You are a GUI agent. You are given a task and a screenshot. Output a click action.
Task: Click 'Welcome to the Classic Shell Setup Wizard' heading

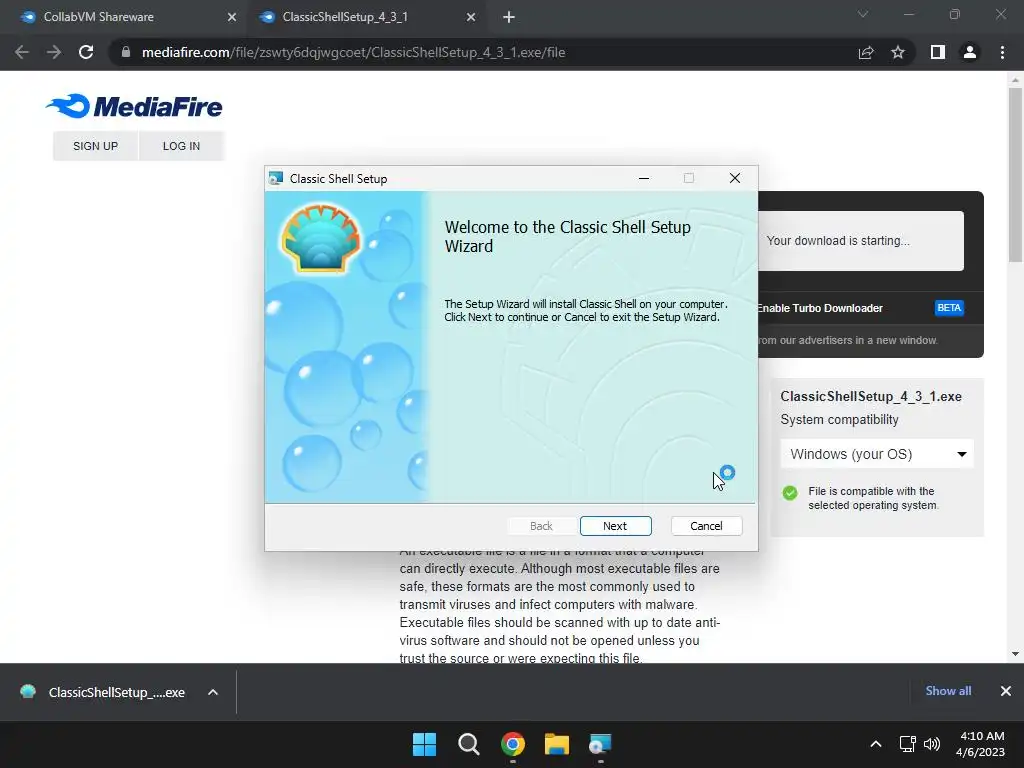tap(568, 236)
